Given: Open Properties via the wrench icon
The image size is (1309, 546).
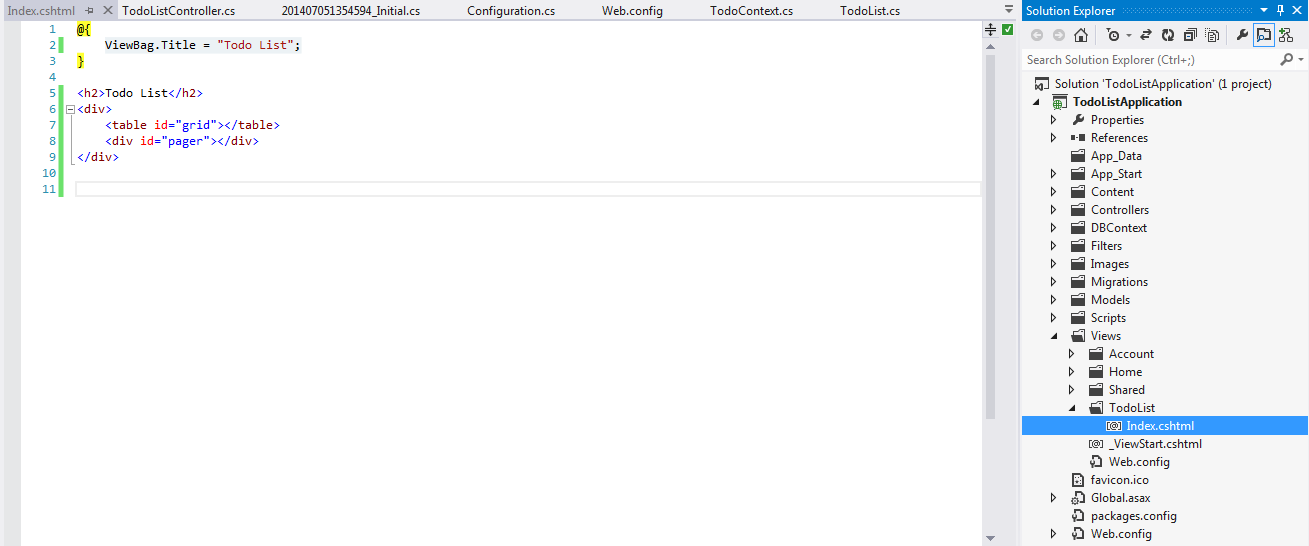Looking at the screenshot, I should (1242, 35).
